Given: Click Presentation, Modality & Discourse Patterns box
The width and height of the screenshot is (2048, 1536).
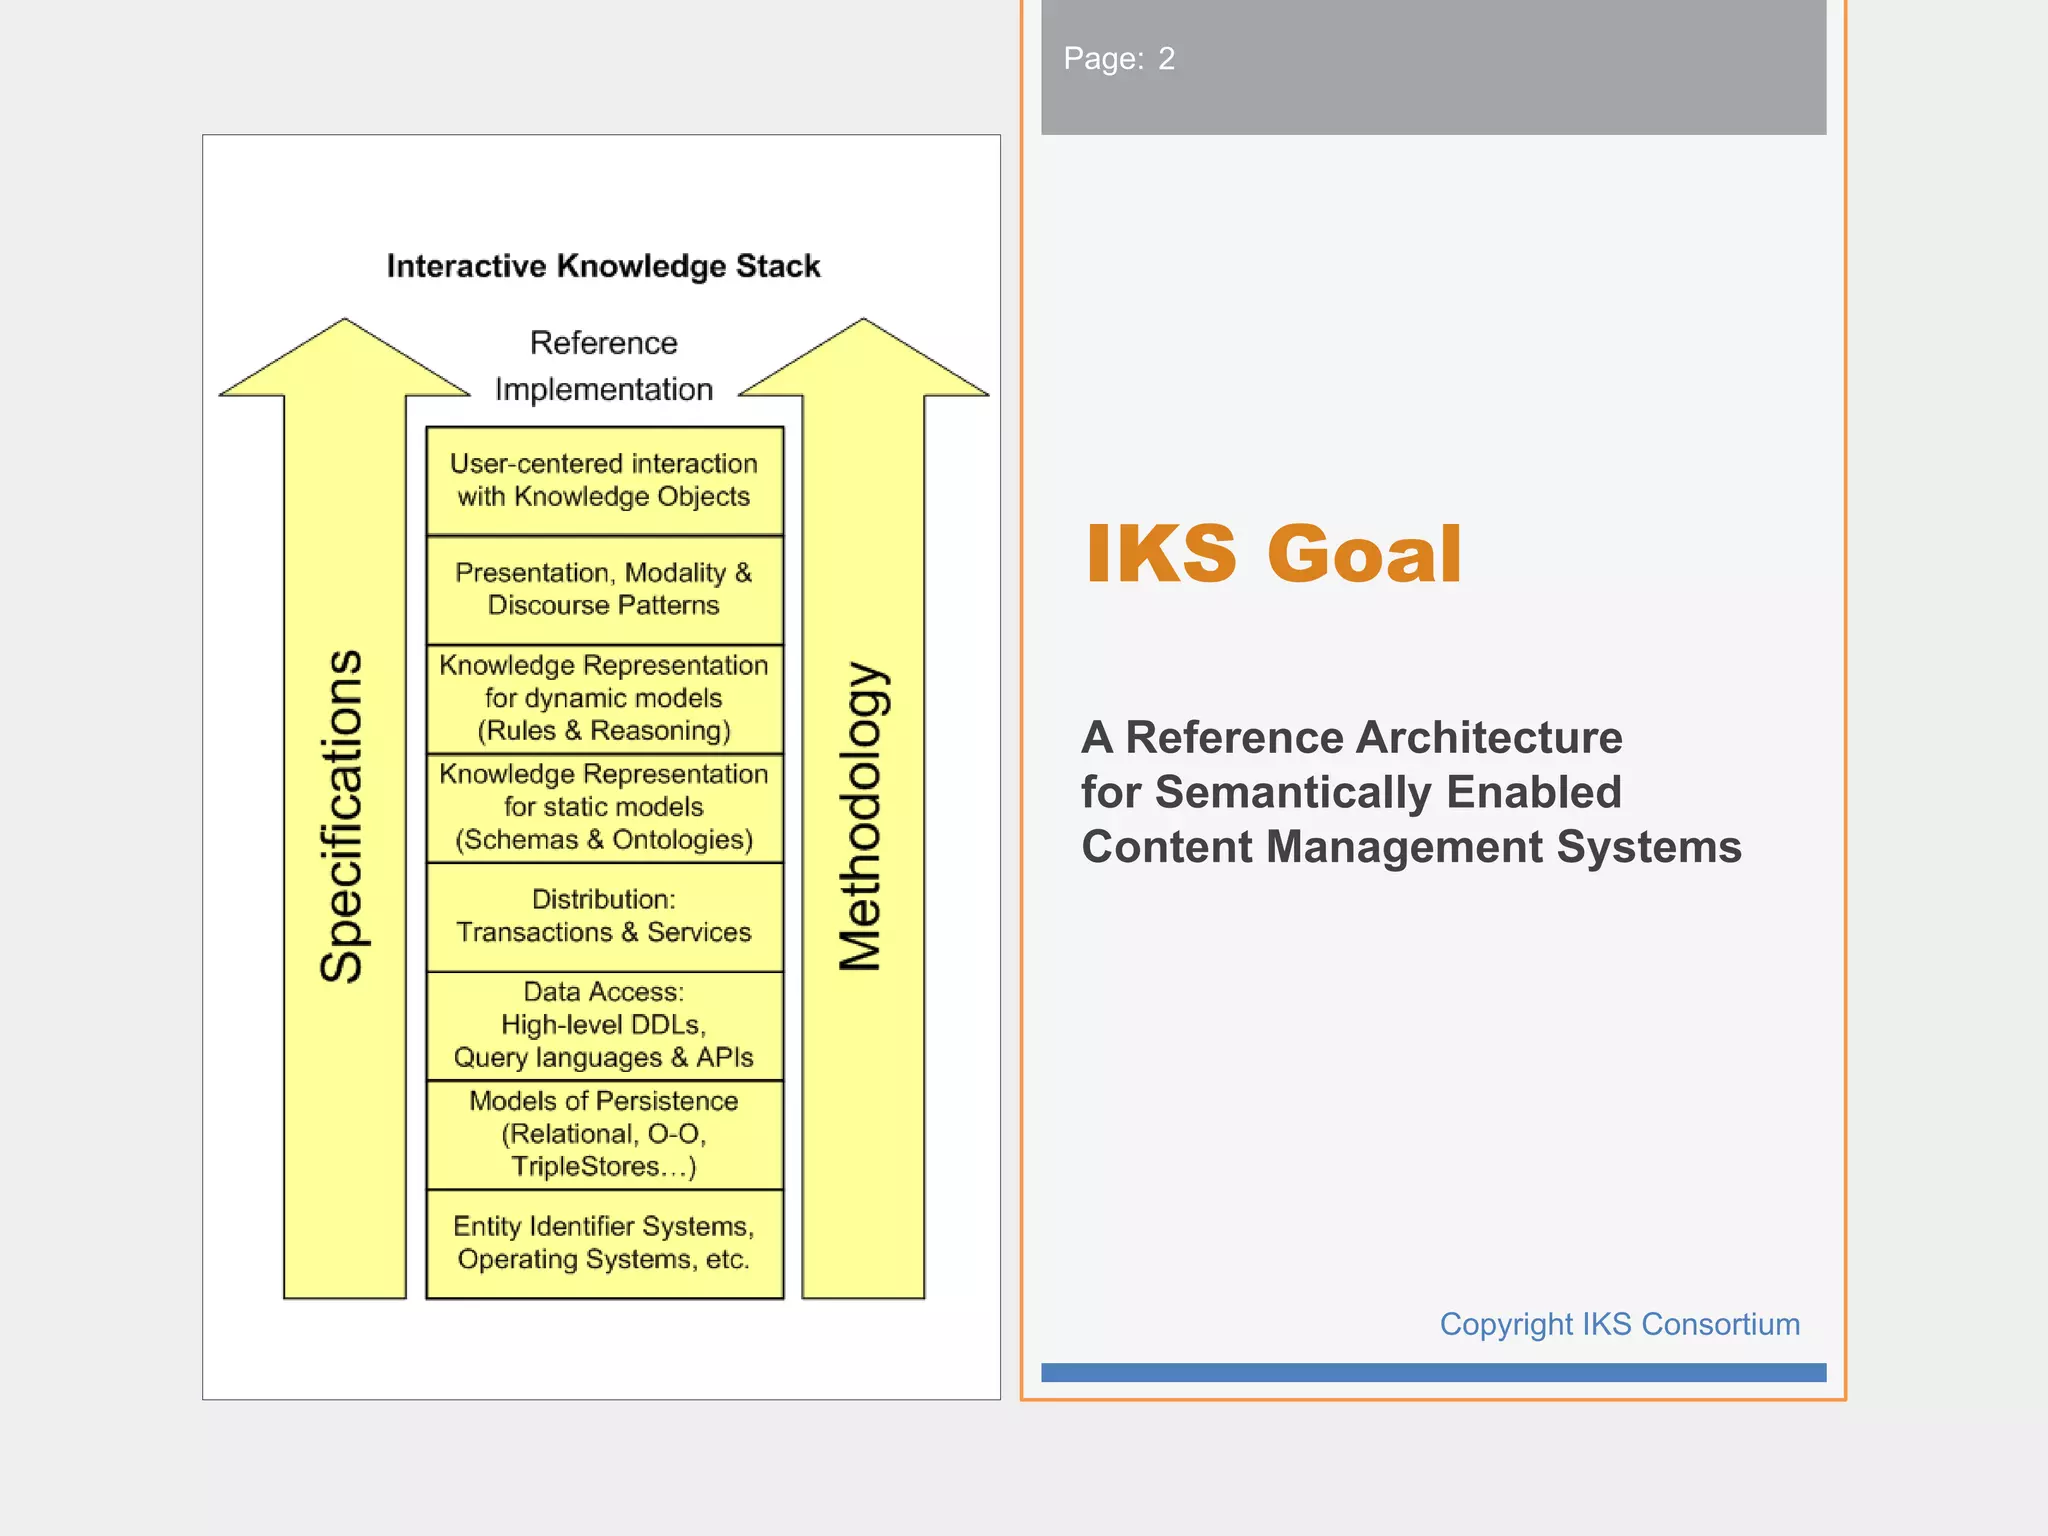Looking at the screenshot, I should 604,589.
